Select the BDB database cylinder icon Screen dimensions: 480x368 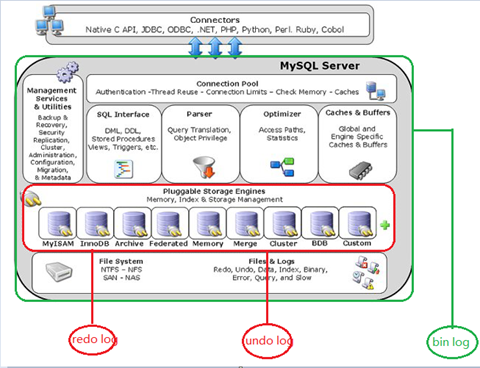321,223
